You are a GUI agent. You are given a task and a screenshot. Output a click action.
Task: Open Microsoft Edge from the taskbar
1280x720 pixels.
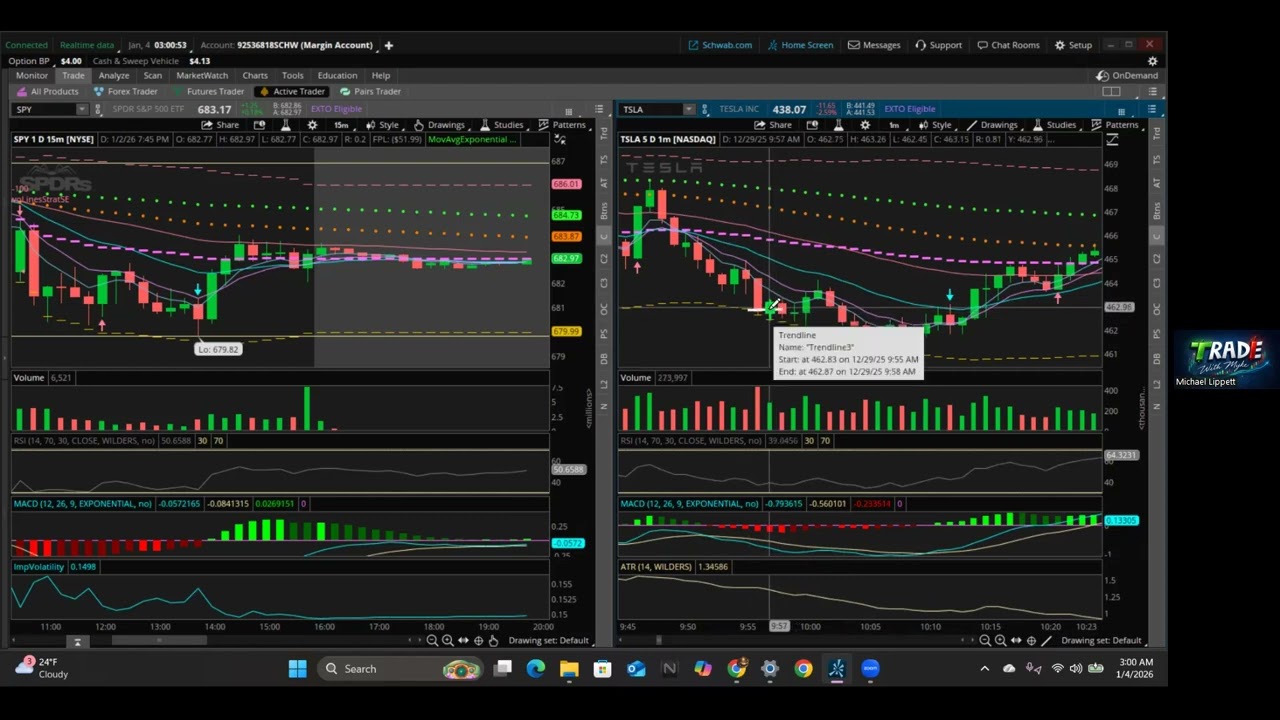(x=536, y=669)
